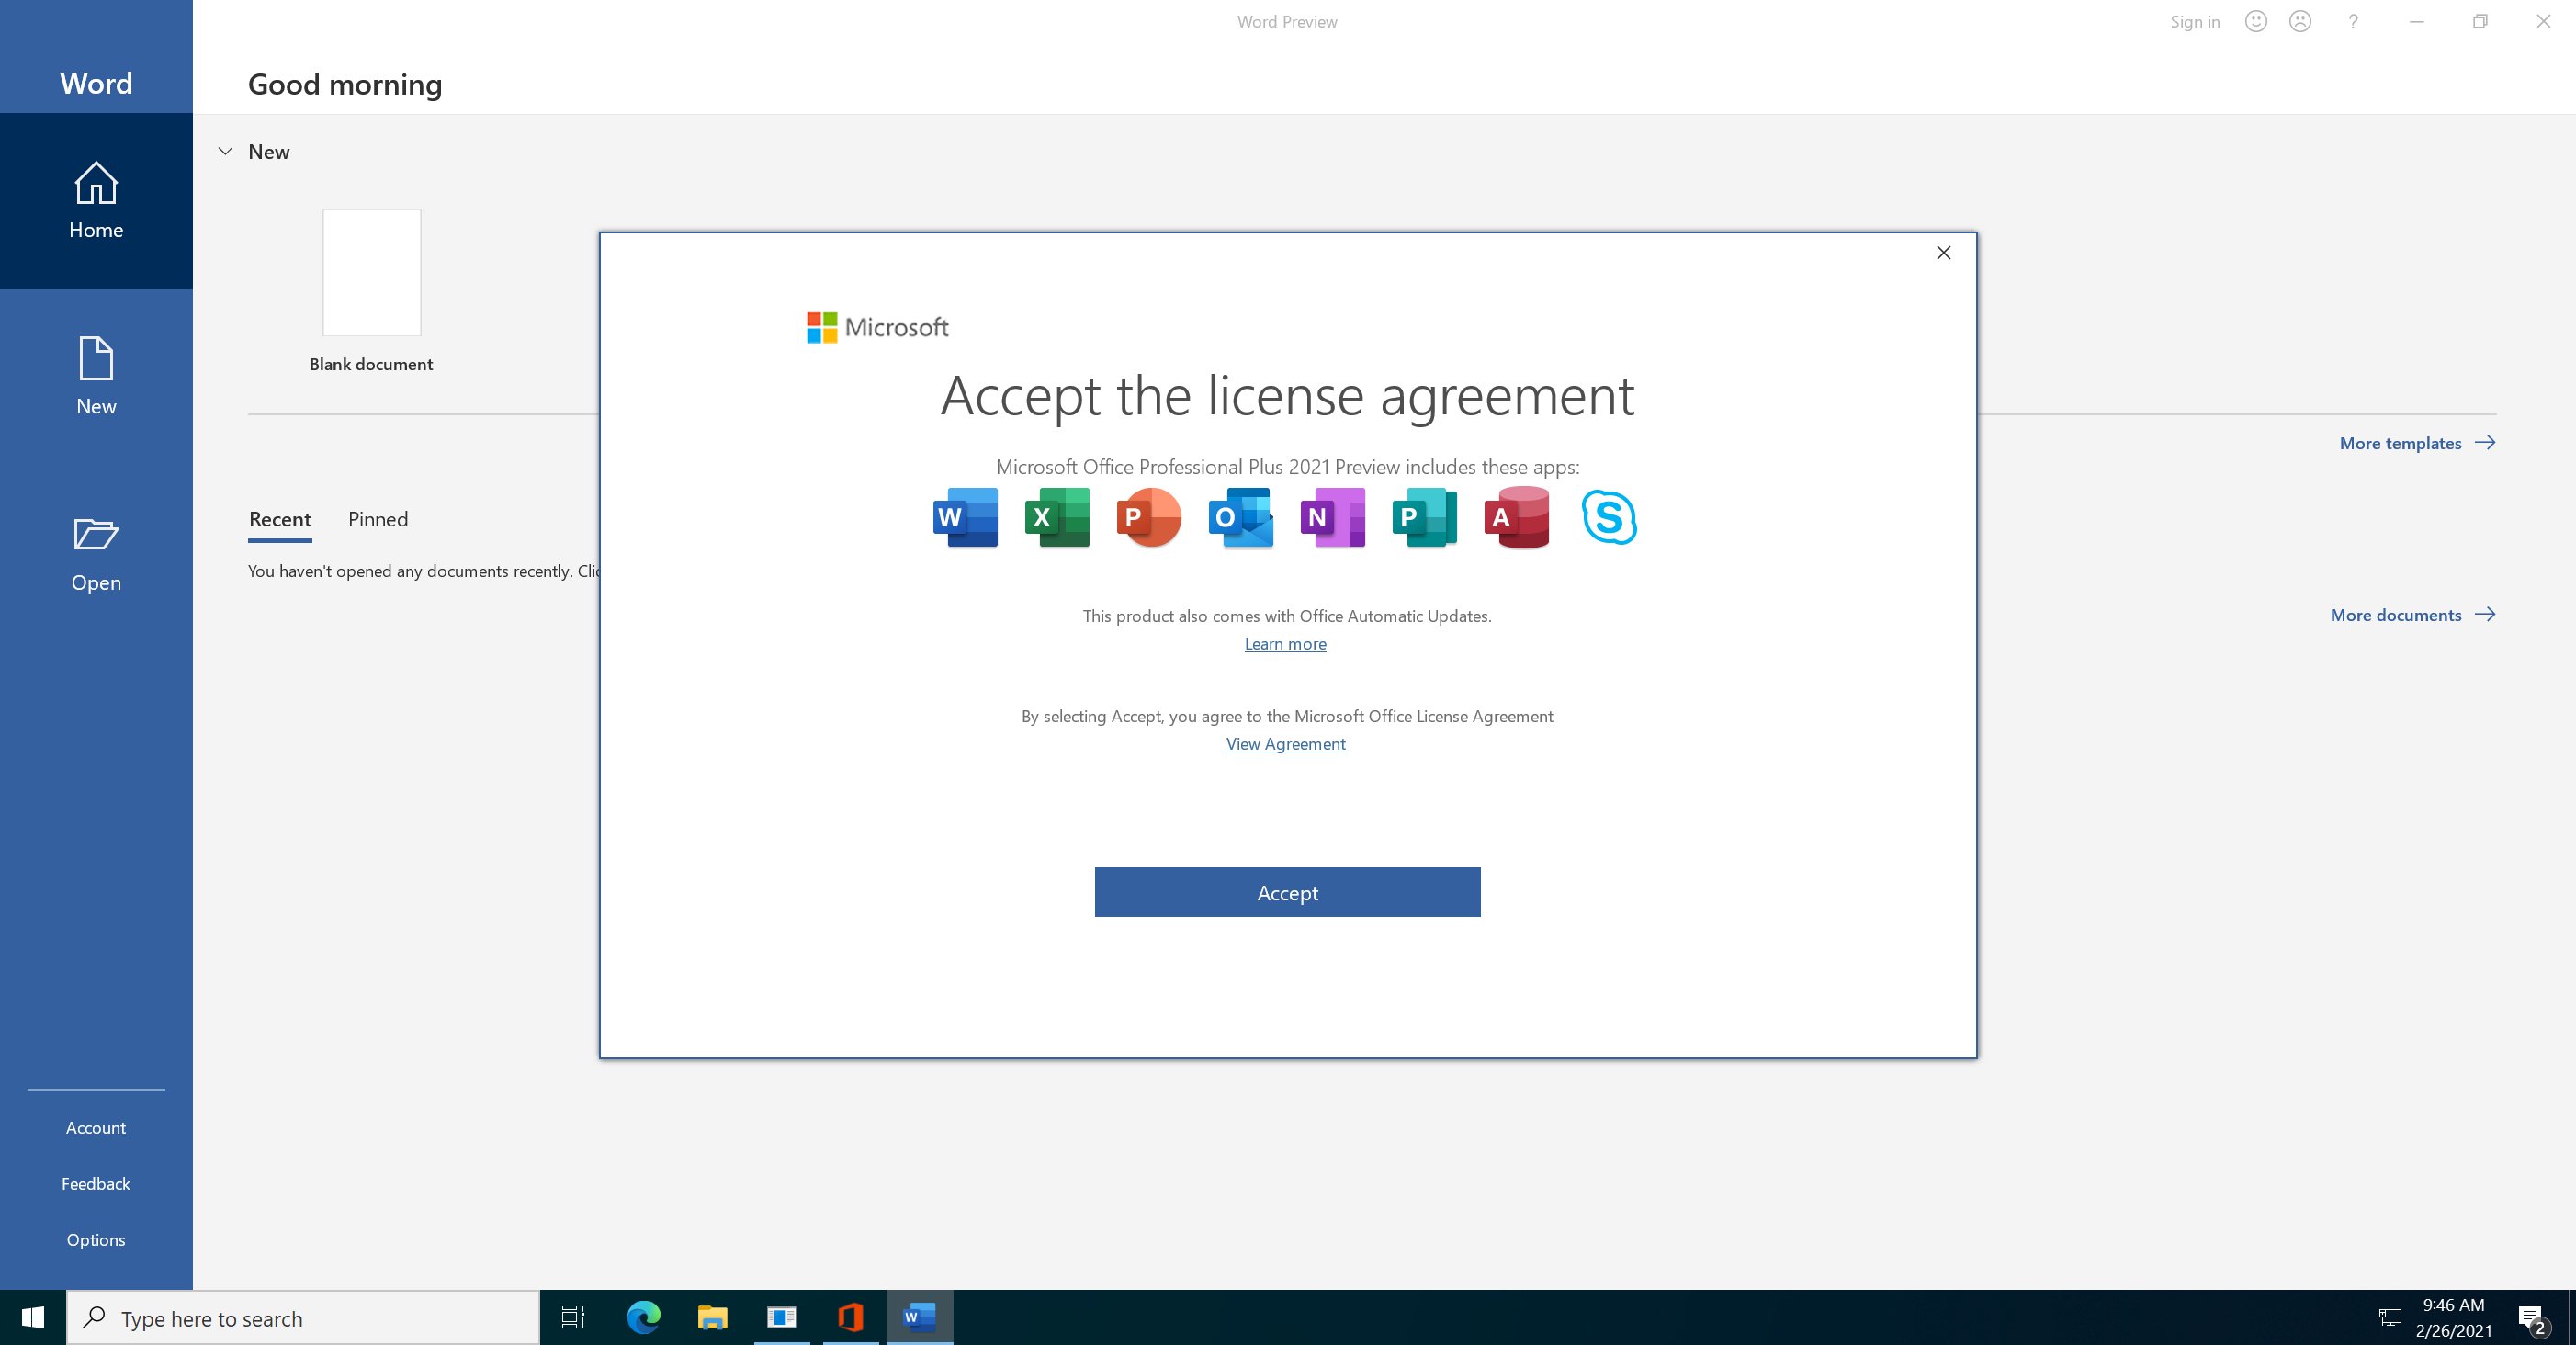The height and width of the screenshot is (1345, 2576).
Task: Go to Home in Word sidebar
Action: point(96,201)
